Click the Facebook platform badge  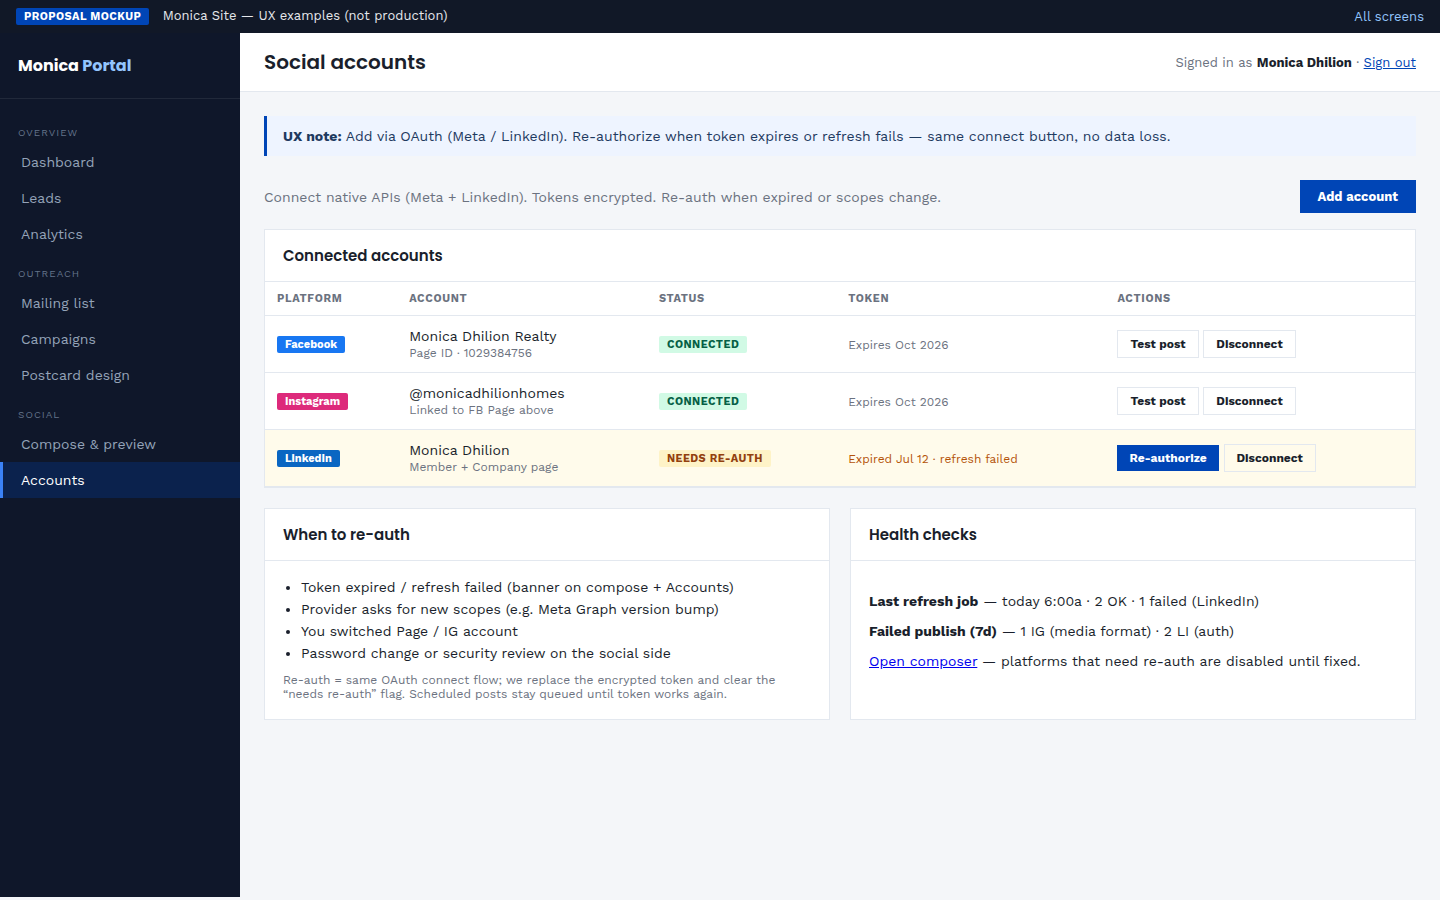click(x=311, y=344)
